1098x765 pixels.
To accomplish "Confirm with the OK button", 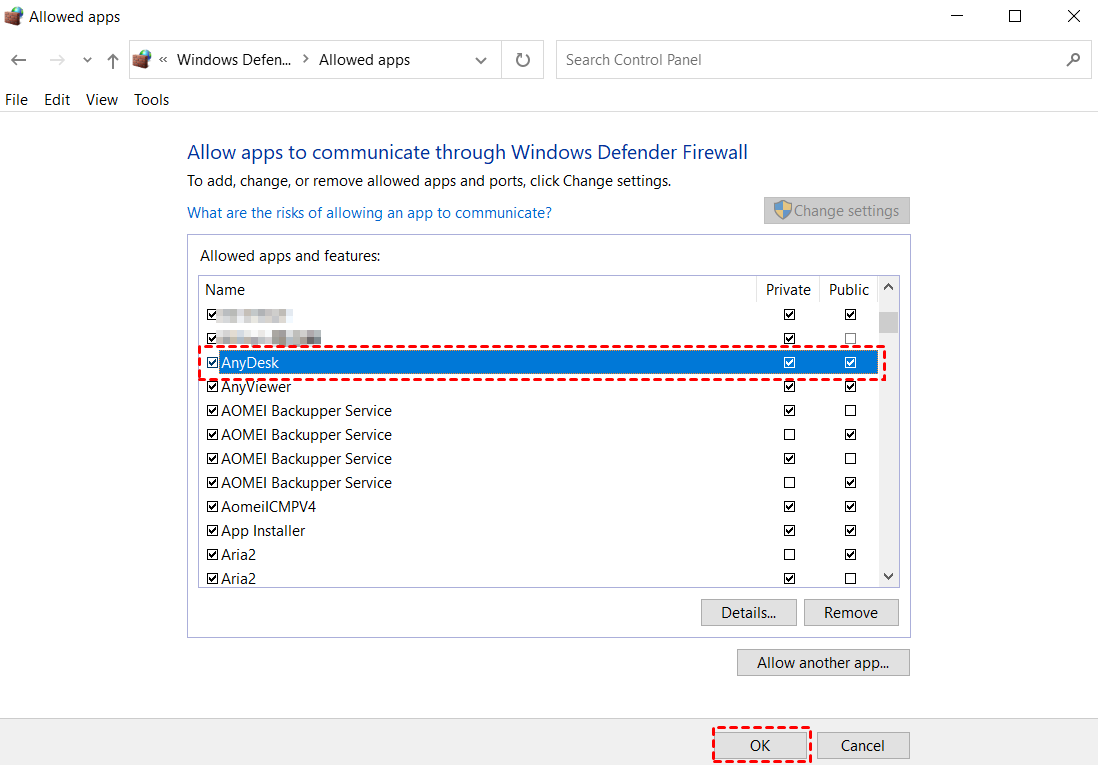I will click(760, 745).
